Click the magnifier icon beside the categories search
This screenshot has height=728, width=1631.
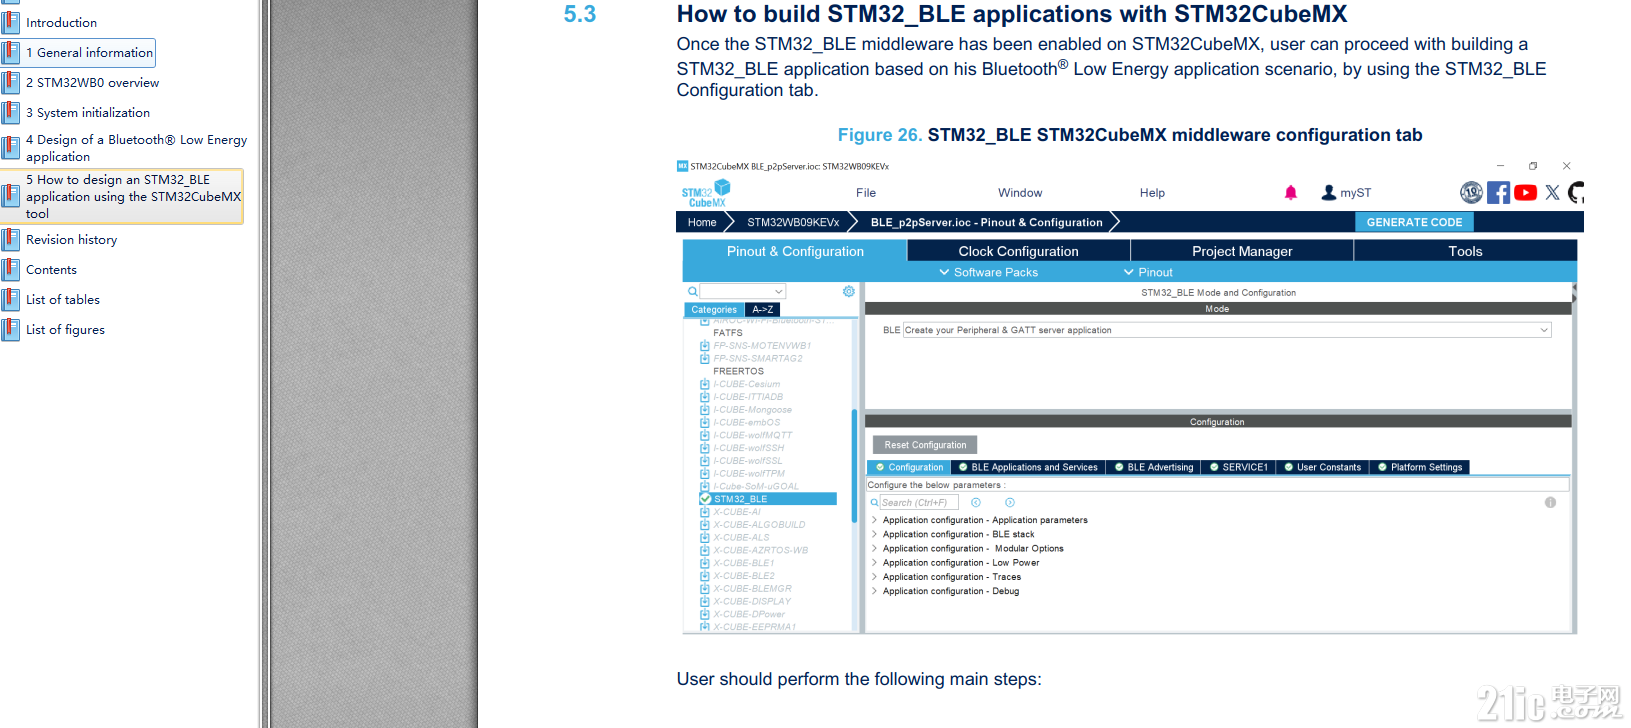(692, 291)
